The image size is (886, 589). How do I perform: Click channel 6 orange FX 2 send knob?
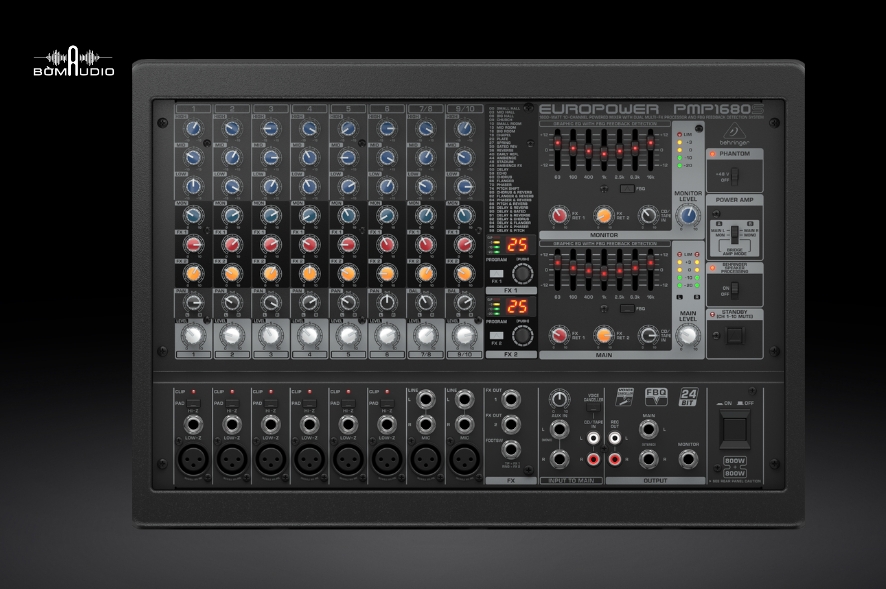[x=386, y=274]
